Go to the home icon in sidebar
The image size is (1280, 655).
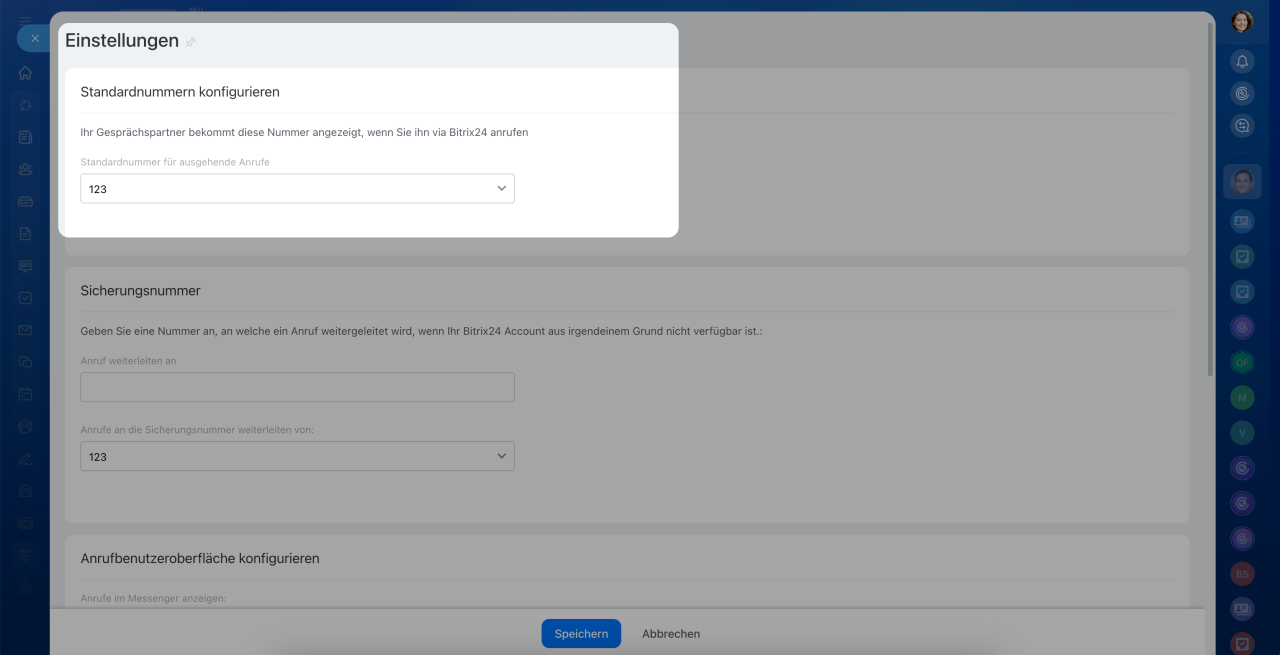(25, 73)
